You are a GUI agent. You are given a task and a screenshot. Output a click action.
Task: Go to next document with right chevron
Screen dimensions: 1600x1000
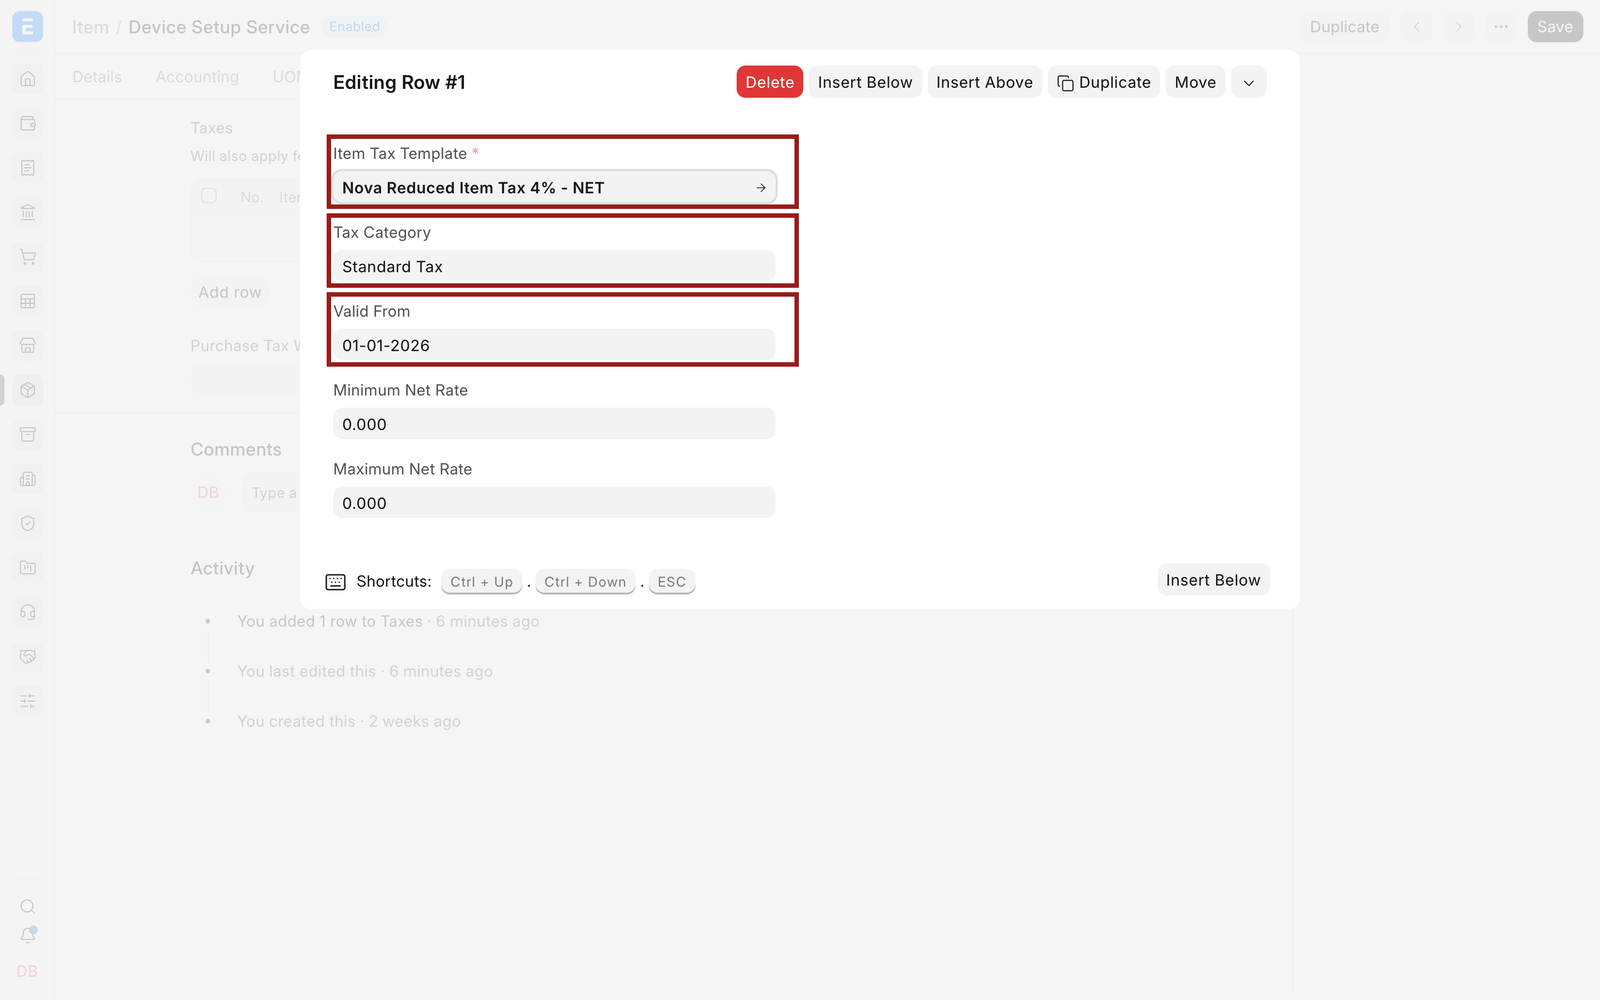1459,27
